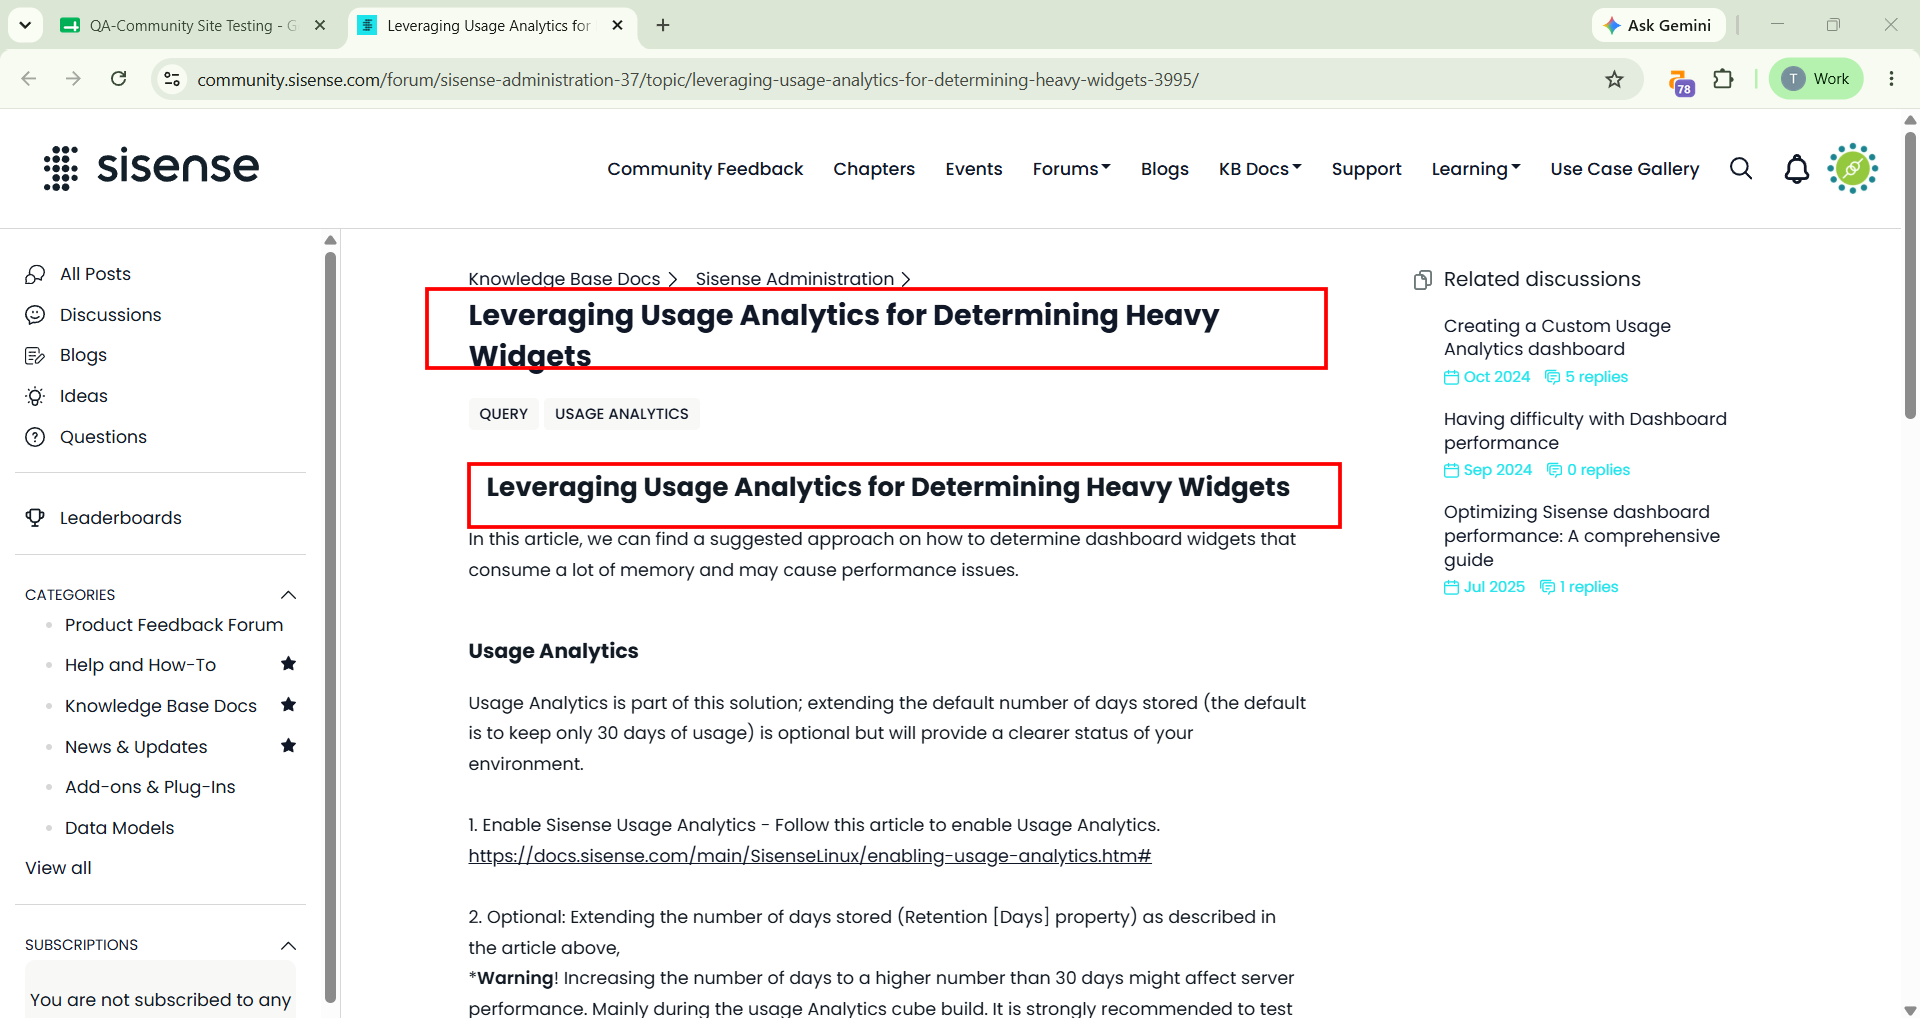Click the QUERY tag
Viewport: 1920px width, 1018px height.
pos(503,414)
